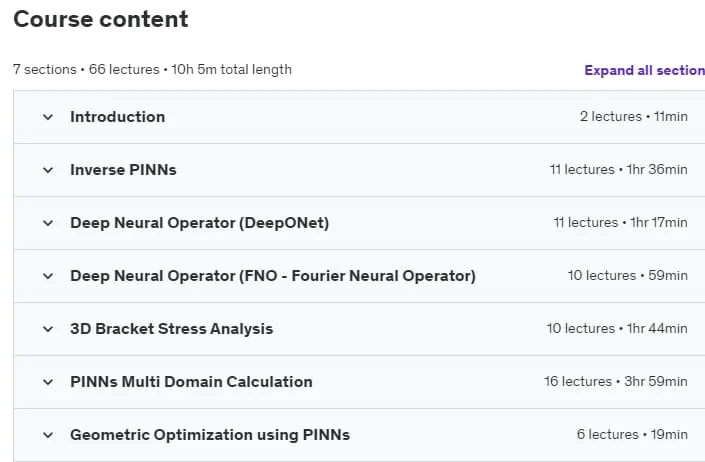Click the 6 lectures 19min summary
This screenshot has width=705, height=462.
[632, 435]
